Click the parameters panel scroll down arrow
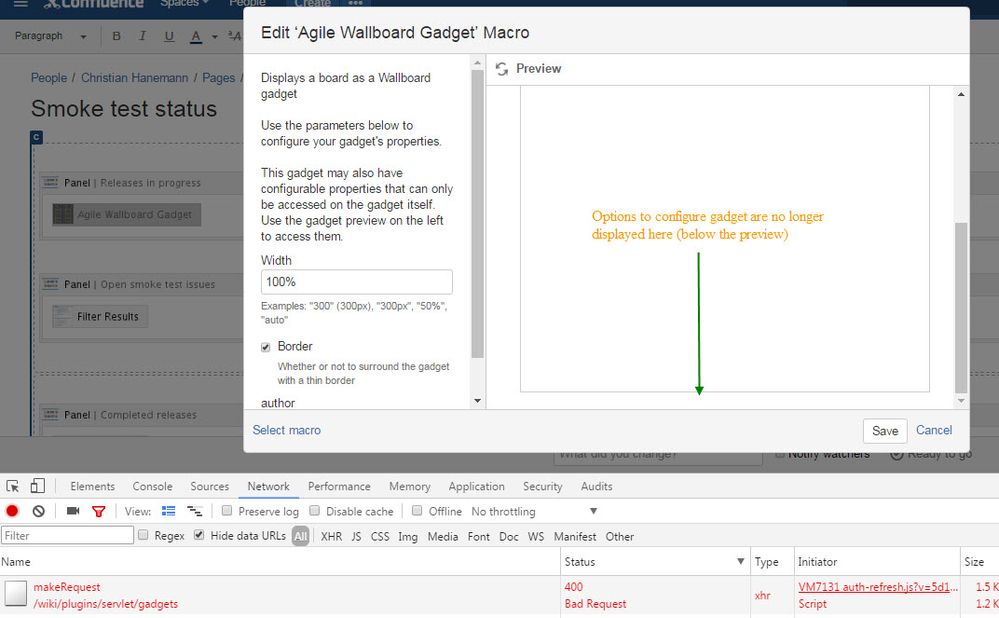 (x=477, y=401)
